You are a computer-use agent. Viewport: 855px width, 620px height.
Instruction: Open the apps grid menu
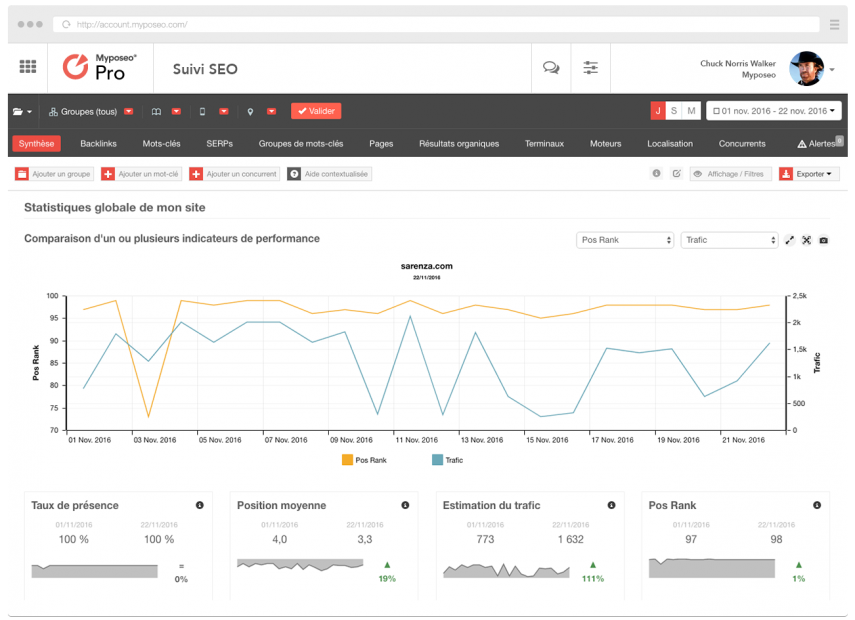[x=28, y=67]
